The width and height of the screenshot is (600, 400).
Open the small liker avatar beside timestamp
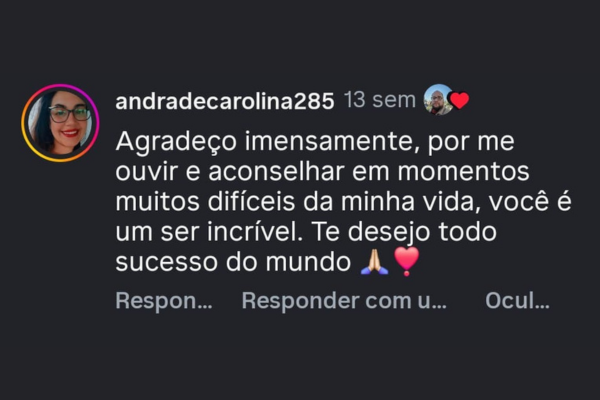click(439, 100)
